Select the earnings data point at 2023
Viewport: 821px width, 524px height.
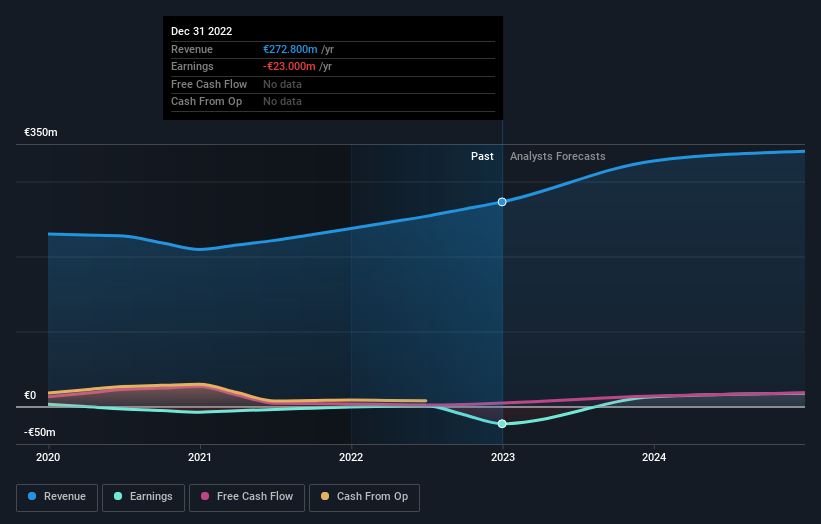502,423
